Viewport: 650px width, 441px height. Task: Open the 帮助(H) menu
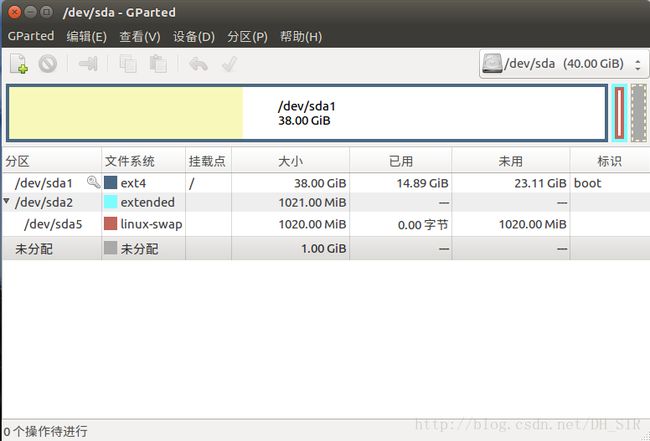[301, 36]
